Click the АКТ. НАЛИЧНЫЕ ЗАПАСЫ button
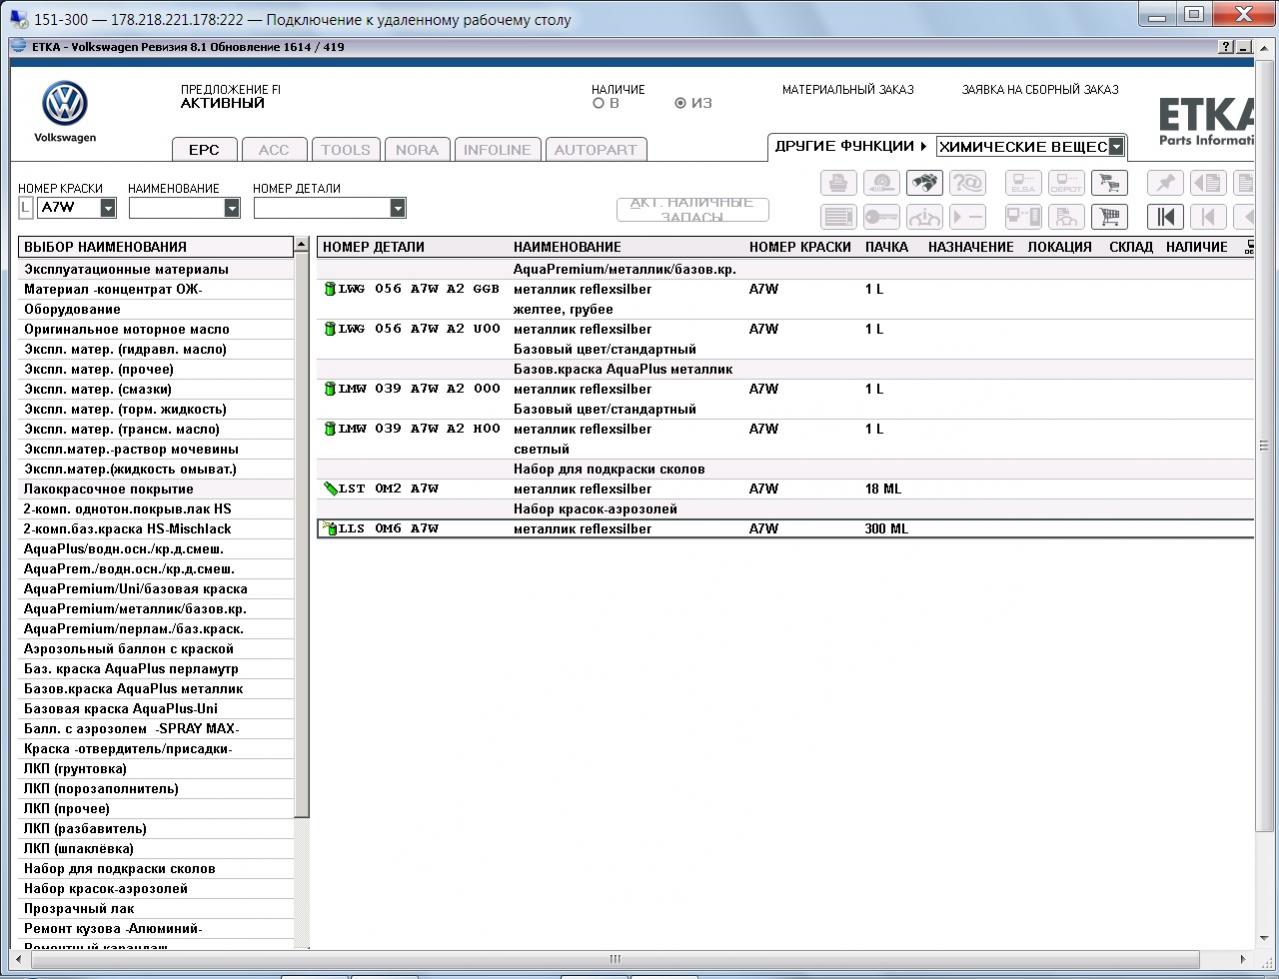The image size is (1279, 979). pyautogui.click(x=693, y=209)
